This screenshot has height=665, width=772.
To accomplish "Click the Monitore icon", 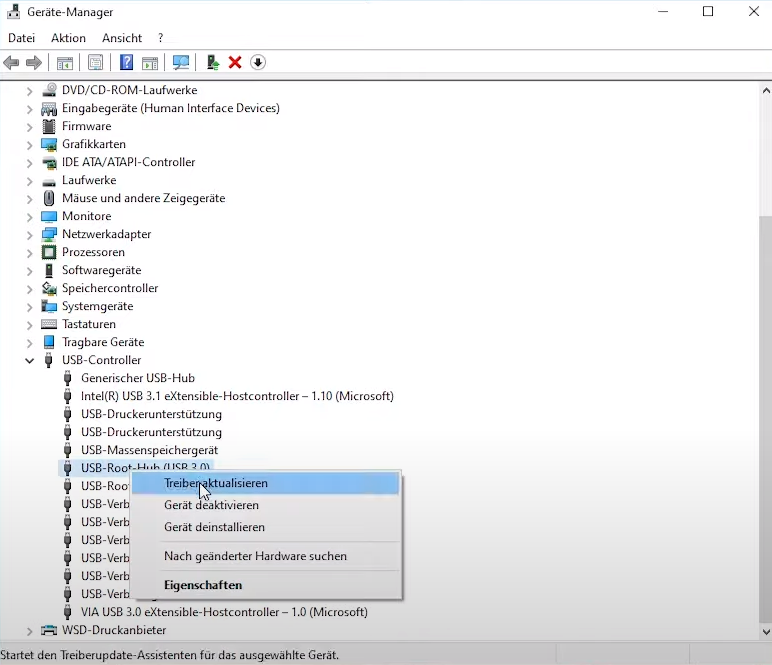I will click(x=49, y=216).
